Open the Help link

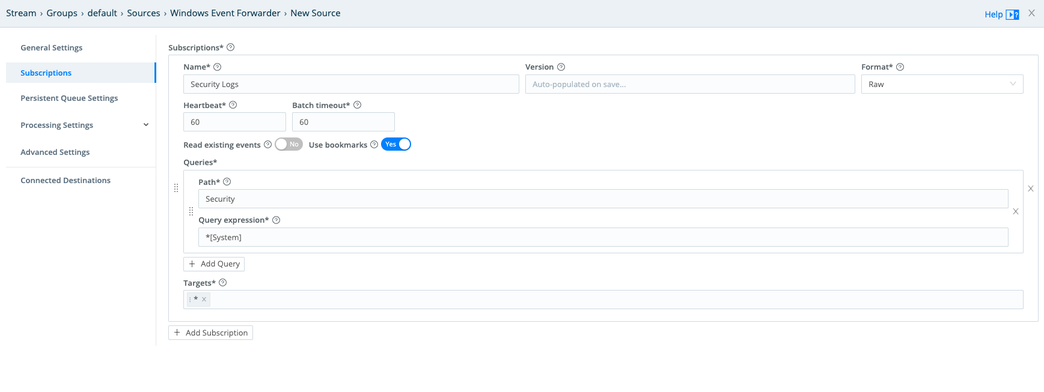[x=993, y=14]
